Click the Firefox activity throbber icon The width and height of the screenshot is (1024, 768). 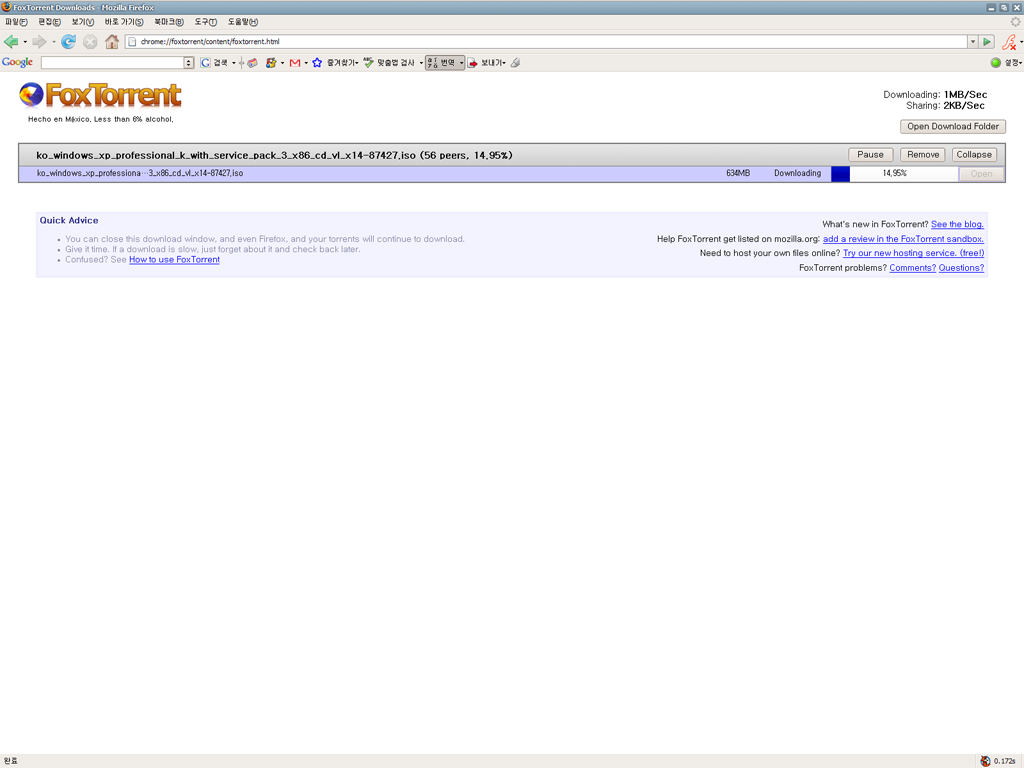pyautogui.click(x=1016, y=22)
